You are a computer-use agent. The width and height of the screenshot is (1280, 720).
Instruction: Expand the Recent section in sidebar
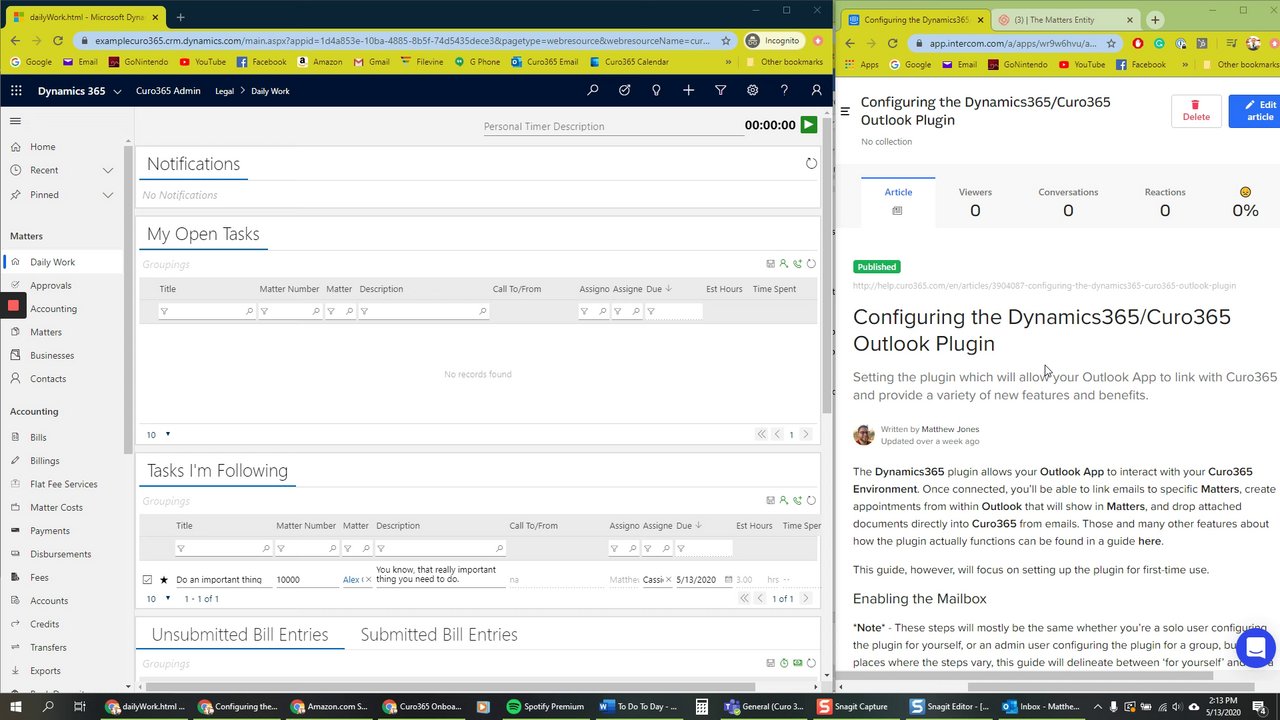point(108,170)
